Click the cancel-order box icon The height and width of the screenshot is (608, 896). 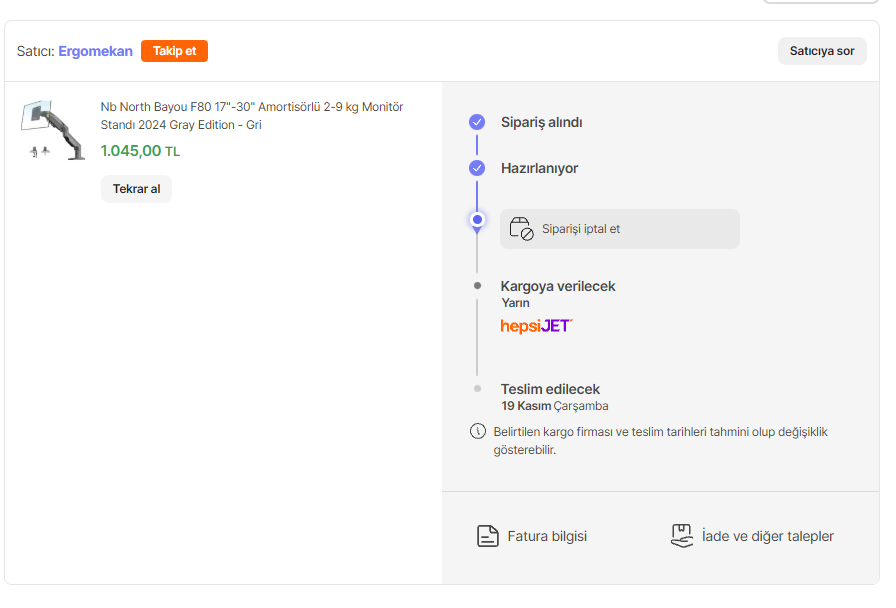tap(521, 229)
